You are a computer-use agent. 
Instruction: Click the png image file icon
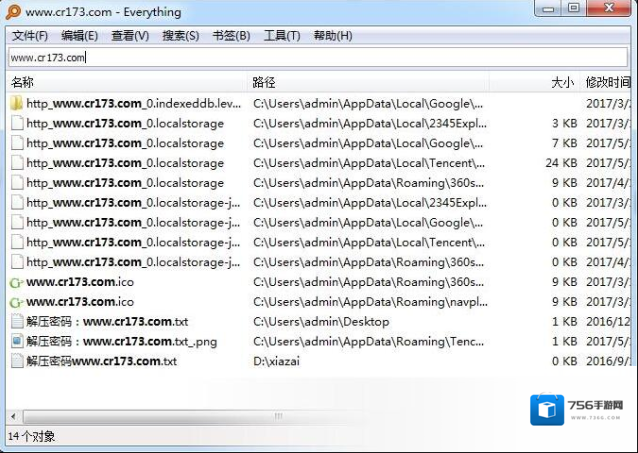(x=16, y=342)
